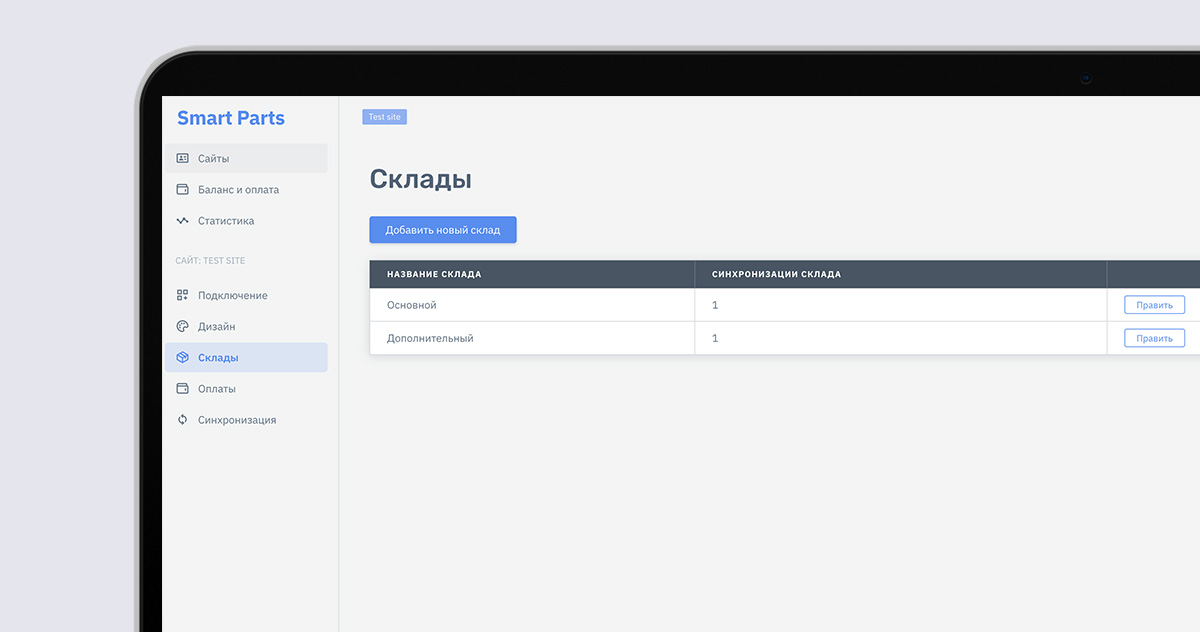Open the Оплаты card icon
The height and width of the screenshot is (632, 1200).
pyautogui.click(x=182, y=388)
